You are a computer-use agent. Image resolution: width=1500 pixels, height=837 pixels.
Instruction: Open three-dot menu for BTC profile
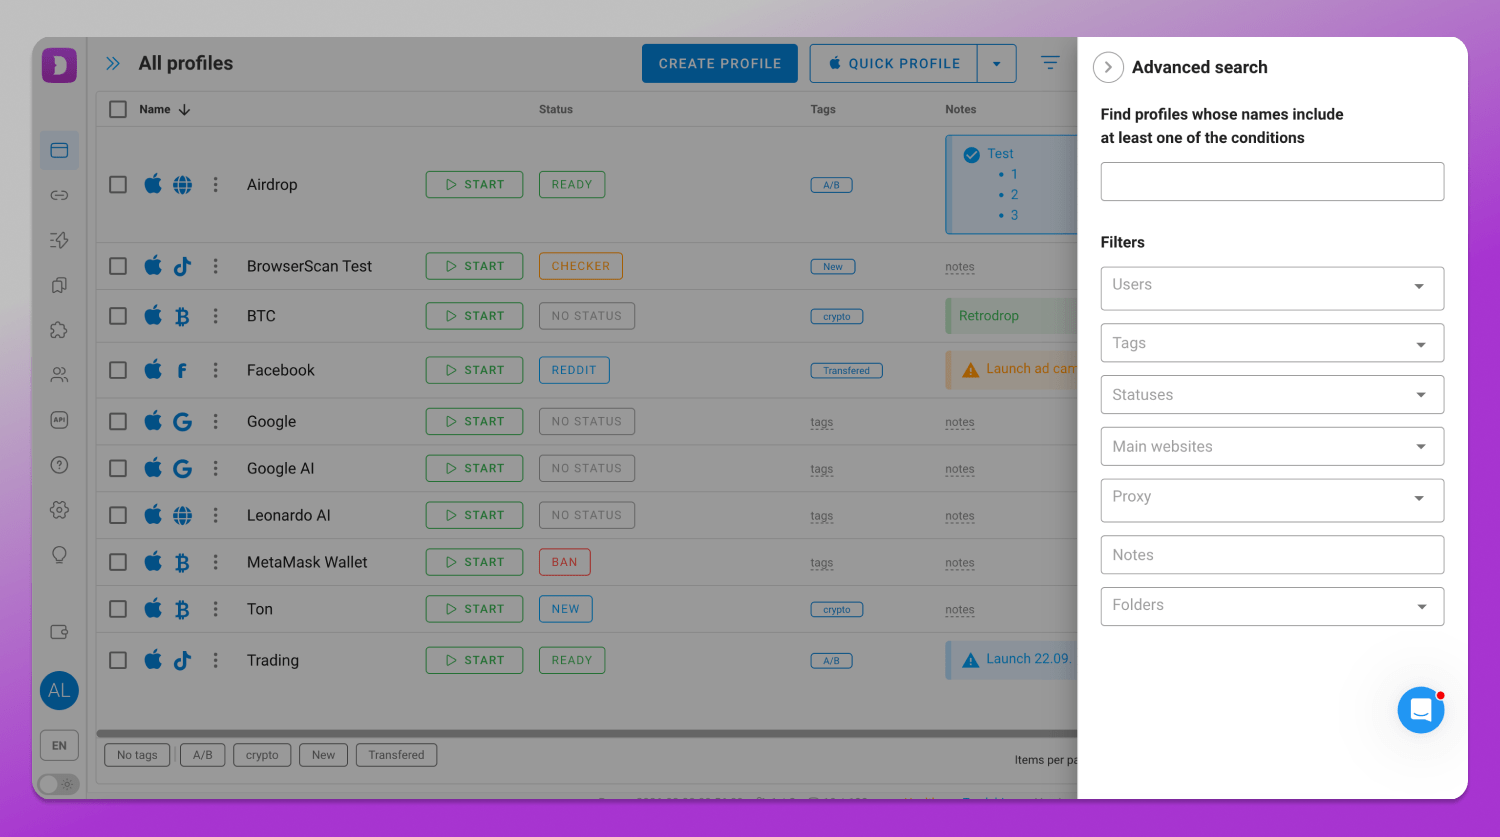coord(215,316)
